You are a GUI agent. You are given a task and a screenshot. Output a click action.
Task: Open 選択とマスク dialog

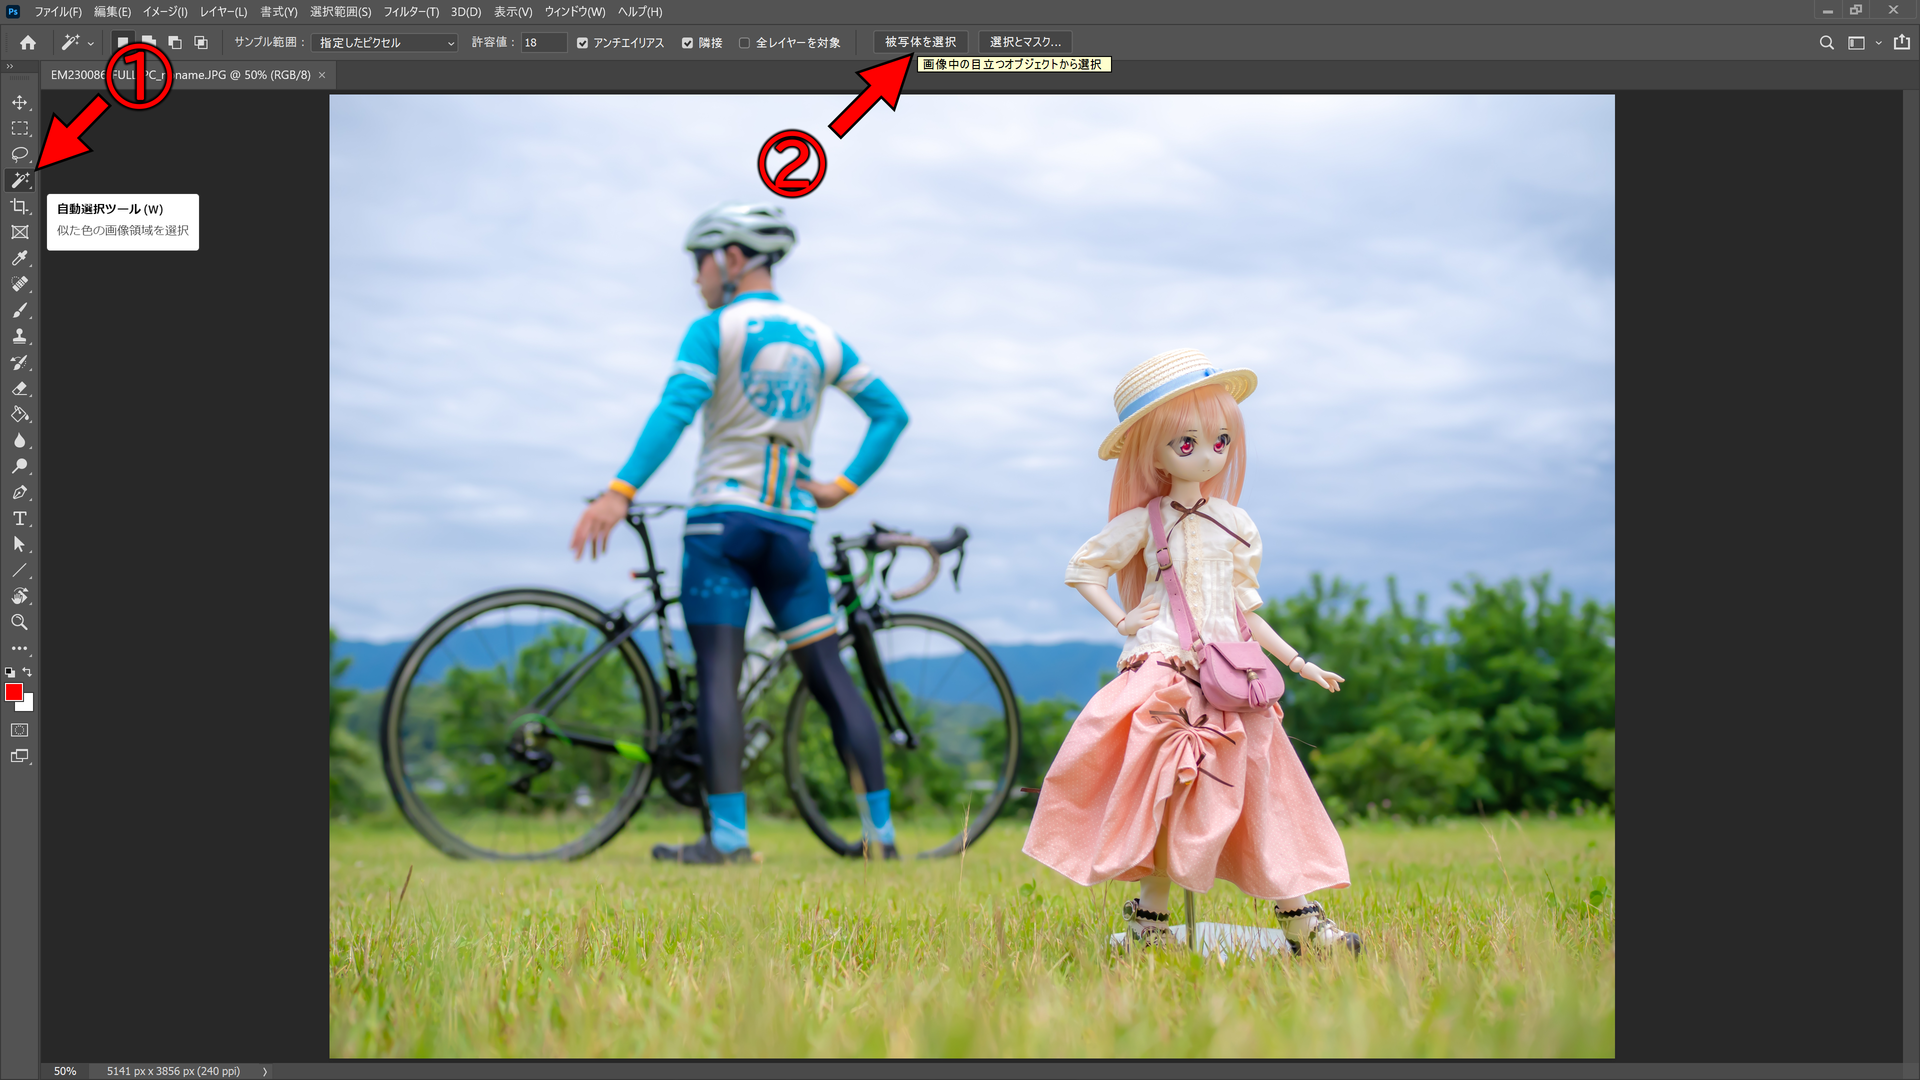pyautogui.click(x=1025, y=41)
